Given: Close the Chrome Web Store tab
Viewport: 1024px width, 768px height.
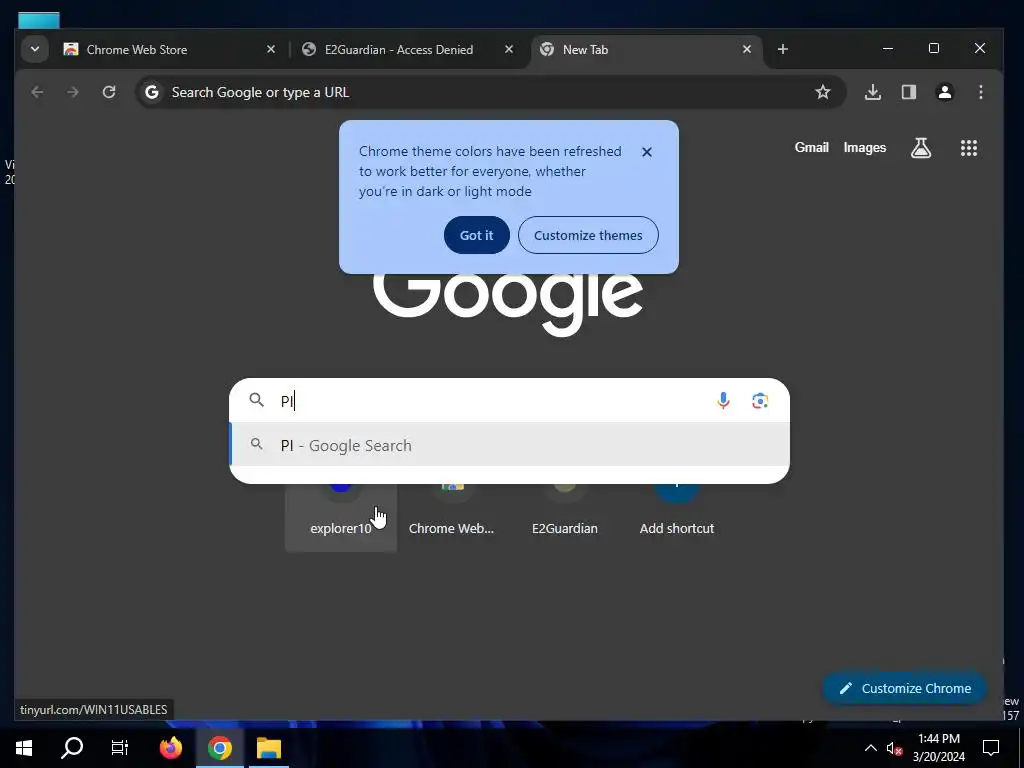Looking at the screenshot, I should 271,50.
